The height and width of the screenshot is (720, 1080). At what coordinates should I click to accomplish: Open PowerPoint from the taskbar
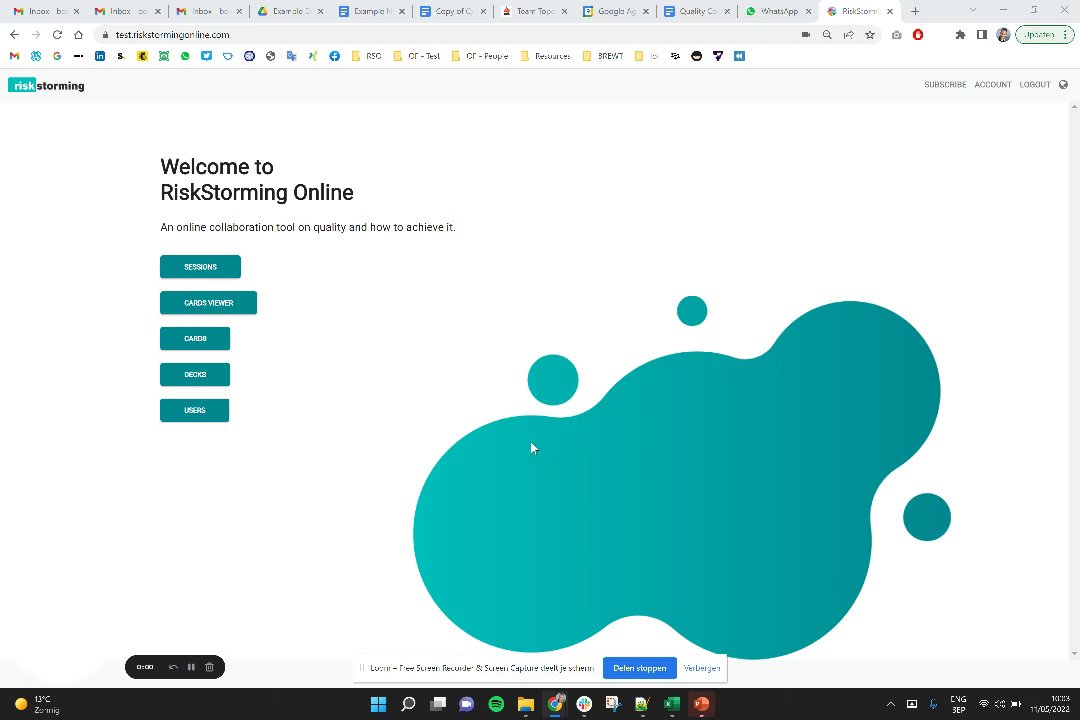701,704
